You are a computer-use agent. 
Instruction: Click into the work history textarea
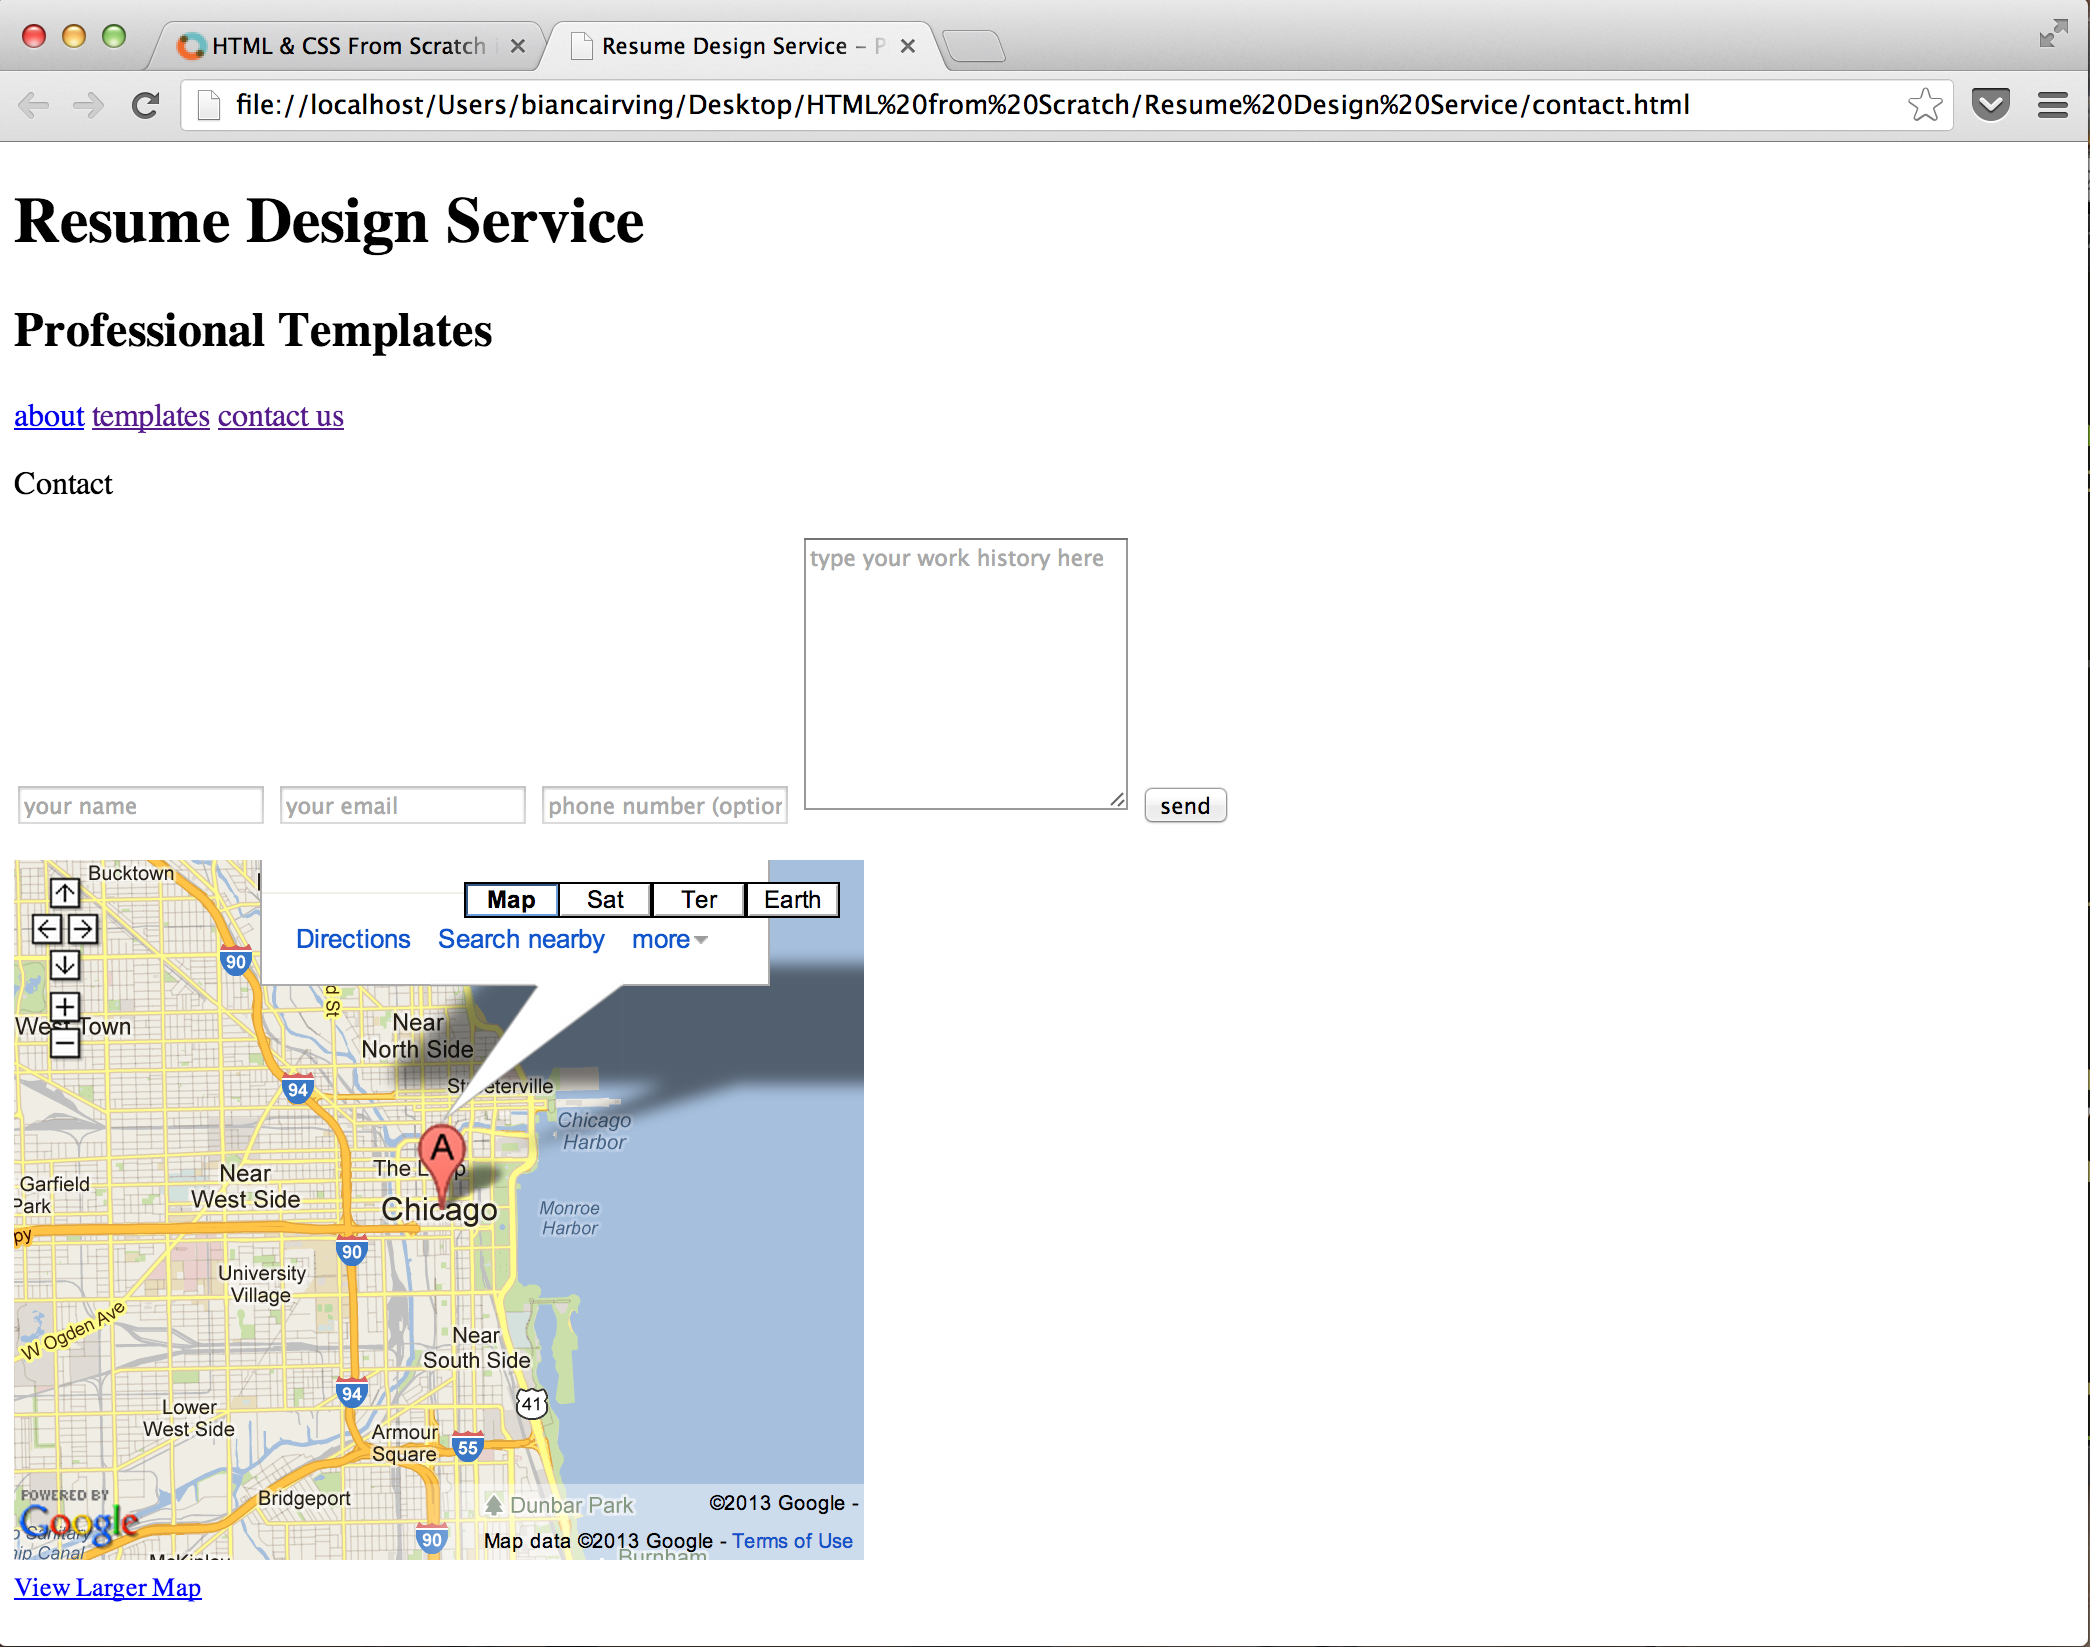point(966,674)
